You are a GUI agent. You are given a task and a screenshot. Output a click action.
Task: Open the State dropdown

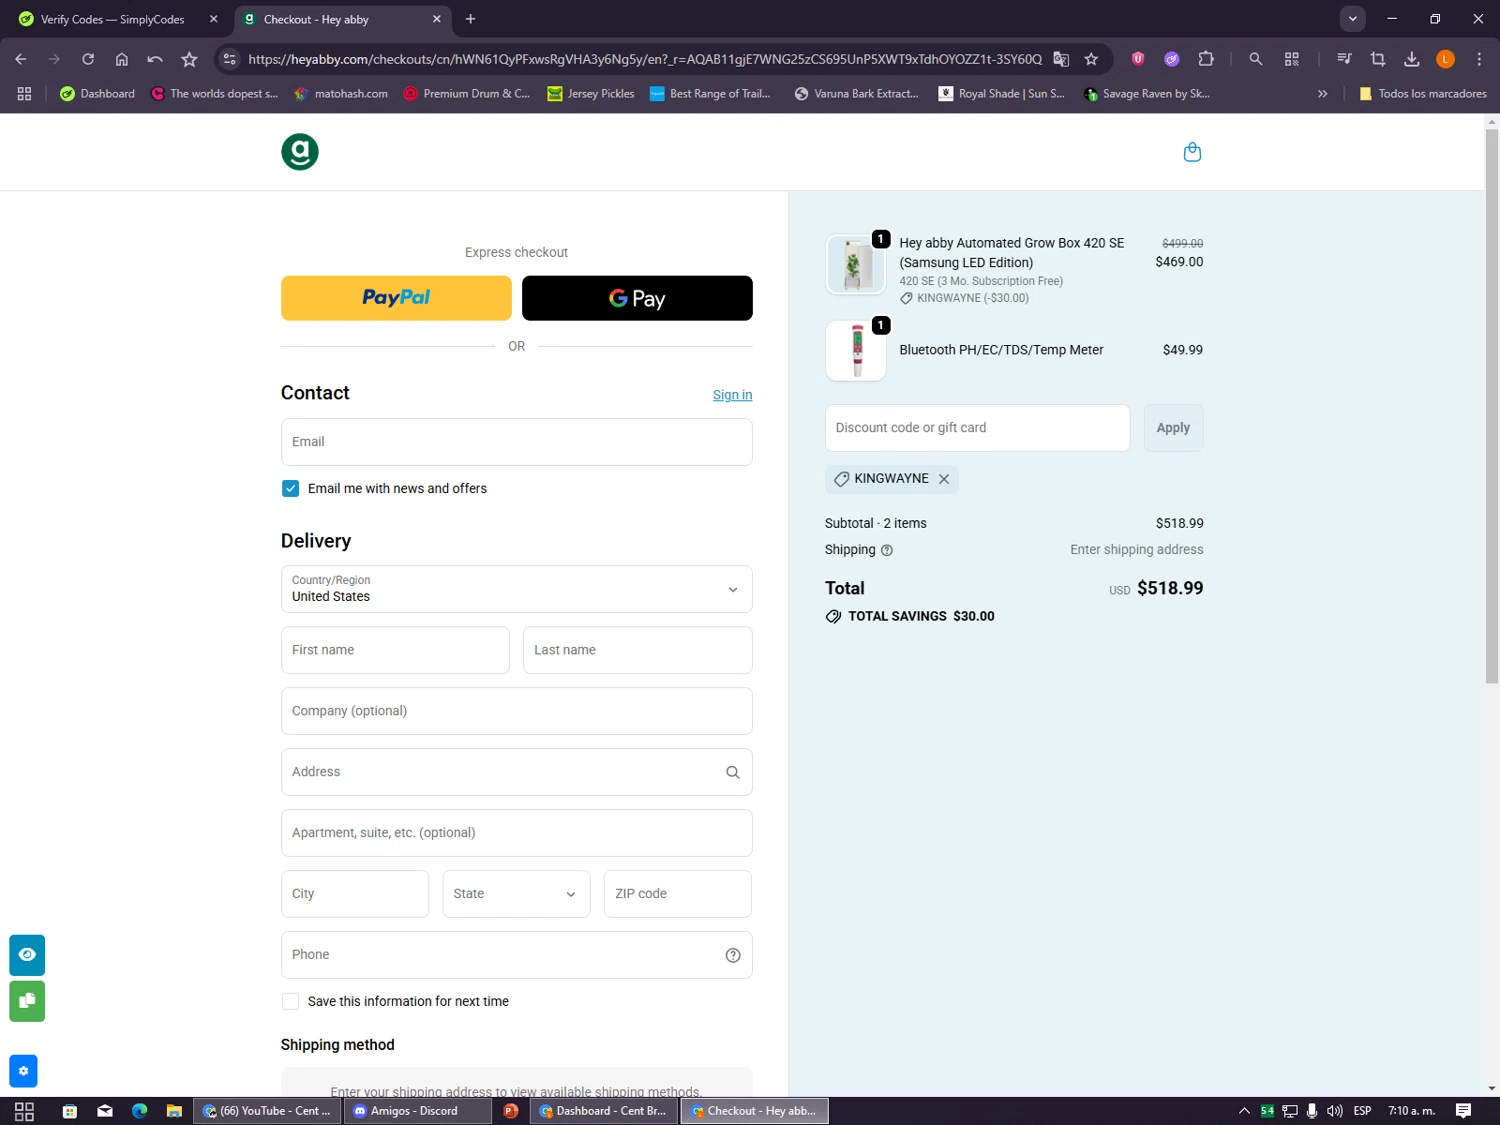pos(516,894)
